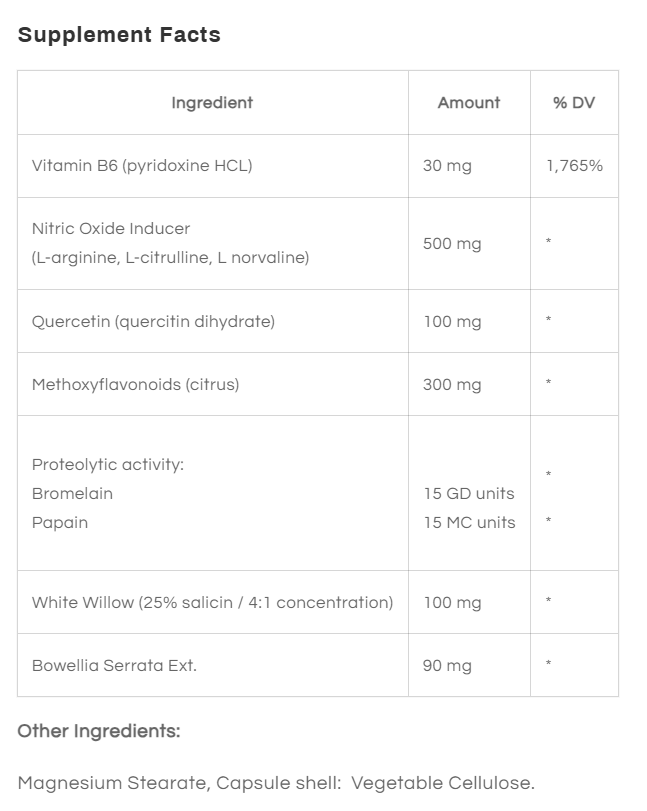Screen dimensions: 647x811
Task: Click the Quercetin (quercitin dihydrate) row
Action: pyautogui.click(x=318, y=321)
